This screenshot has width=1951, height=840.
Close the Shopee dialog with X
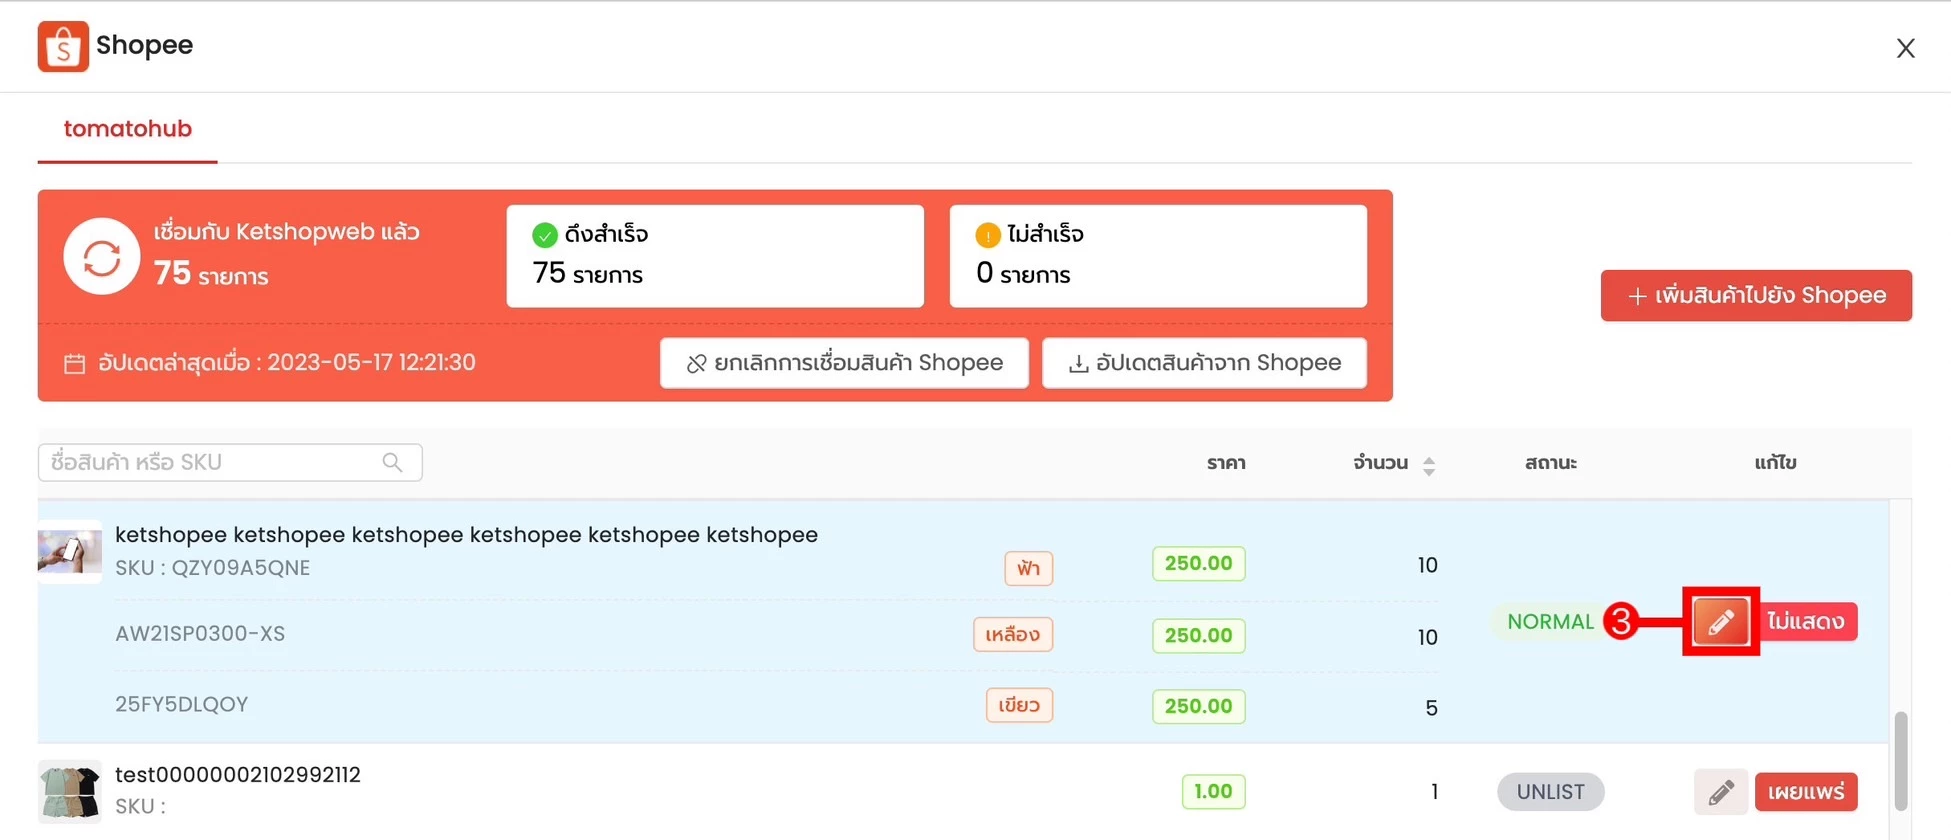point(1905,48)
